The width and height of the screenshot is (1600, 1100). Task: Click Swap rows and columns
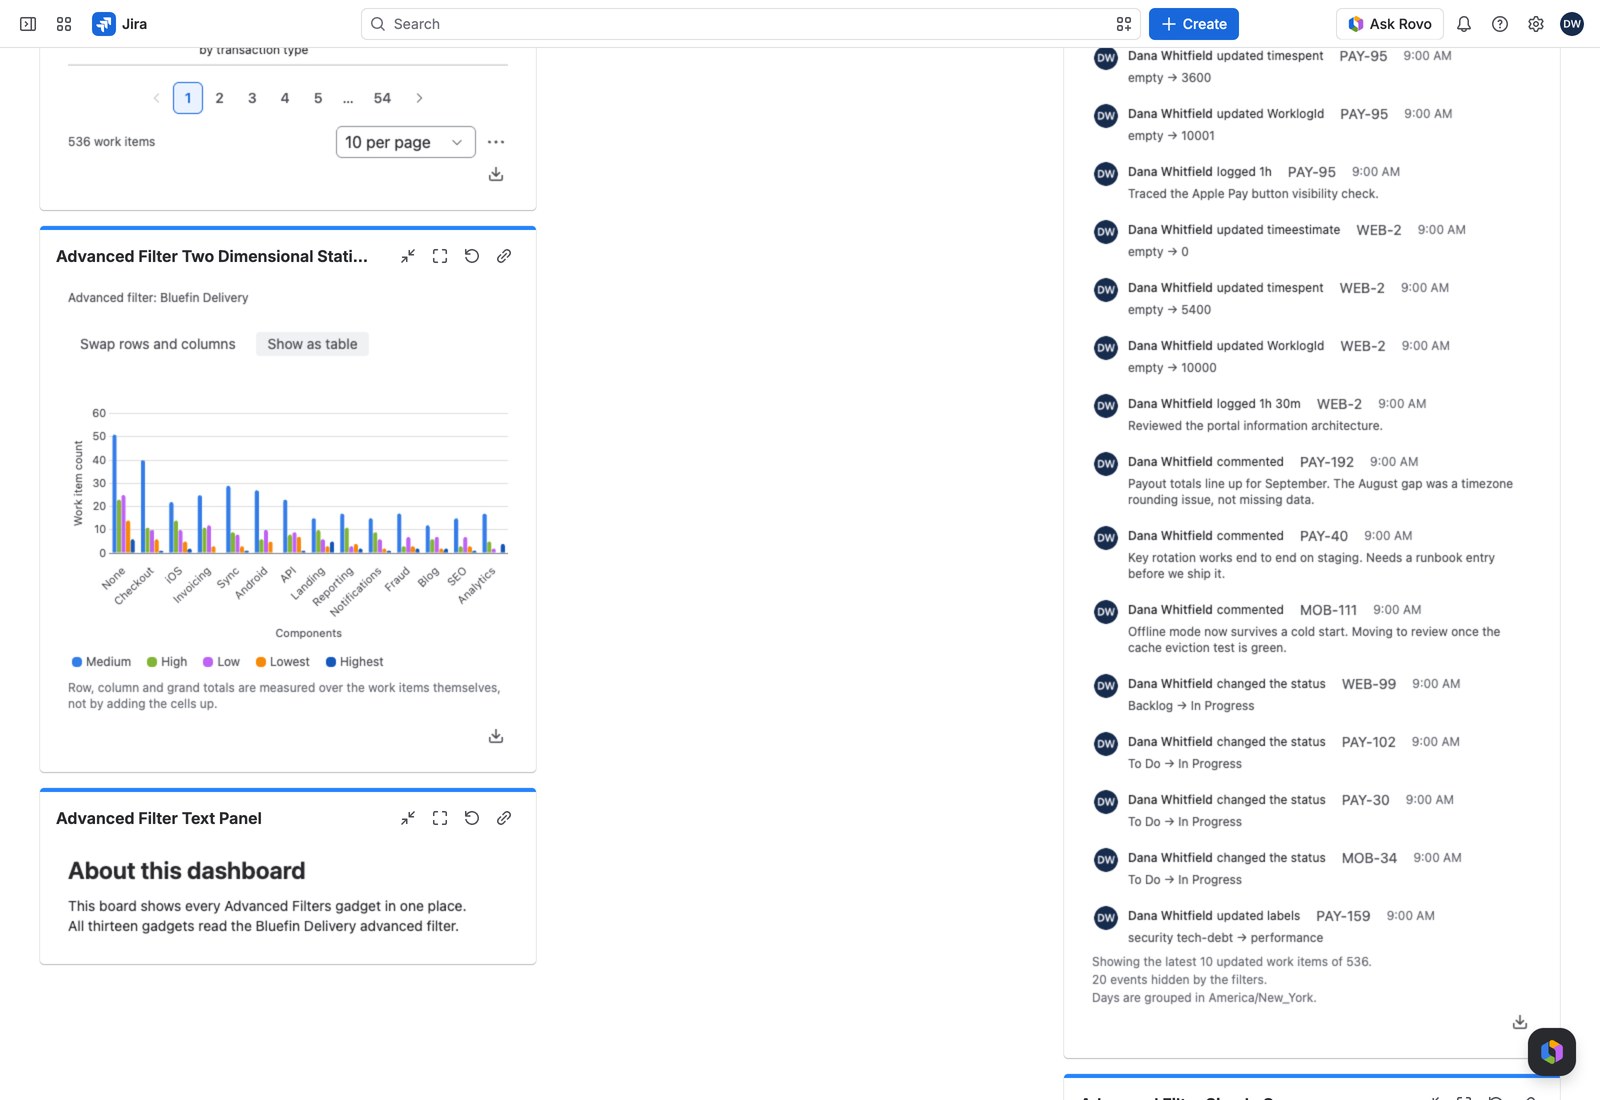pyautogui.click(x=158, y=344)
